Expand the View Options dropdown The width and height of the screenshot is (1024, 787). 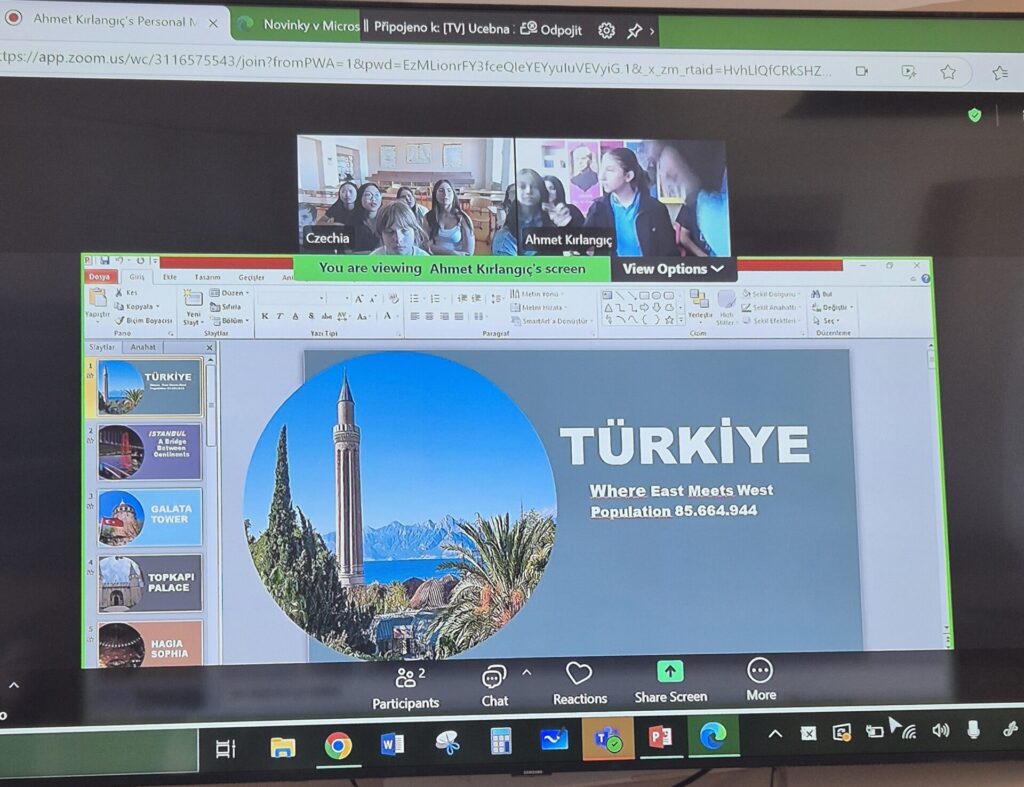coord(673,268)
